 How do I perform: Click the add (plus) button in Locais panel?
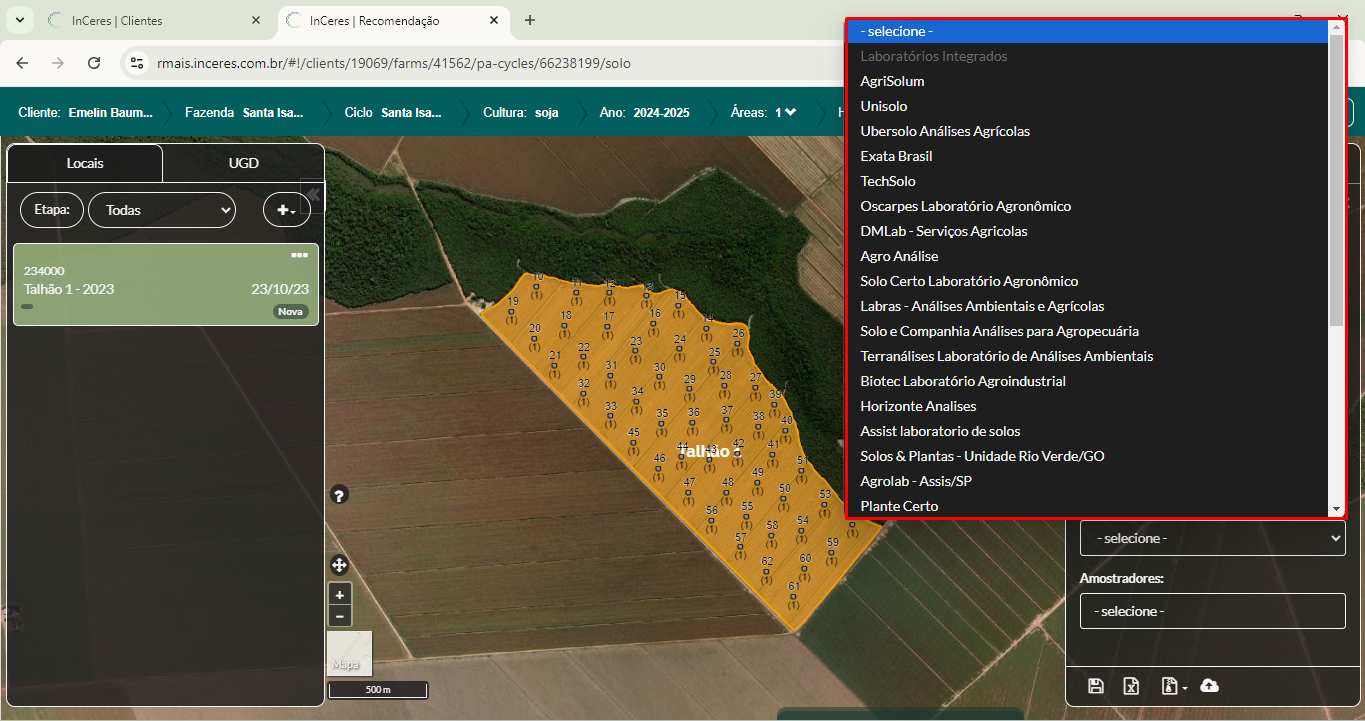[287, 210]
